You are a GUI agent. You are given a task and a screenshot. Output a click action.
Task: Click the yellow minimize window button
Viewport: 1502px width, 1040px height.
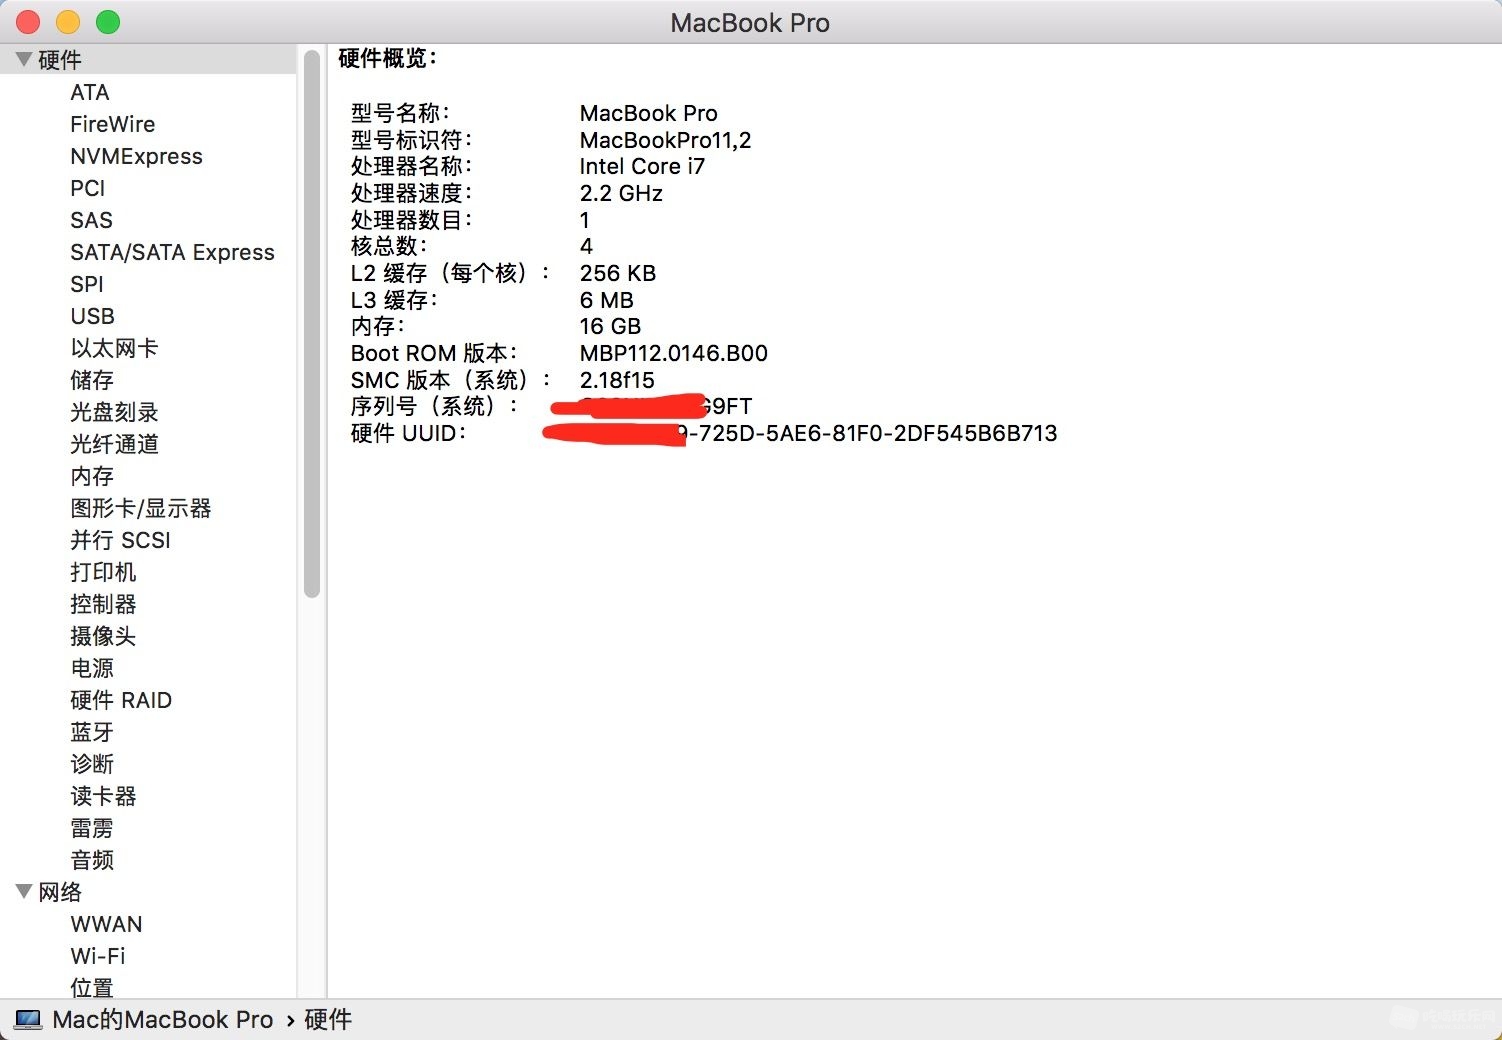pos(68,22)
